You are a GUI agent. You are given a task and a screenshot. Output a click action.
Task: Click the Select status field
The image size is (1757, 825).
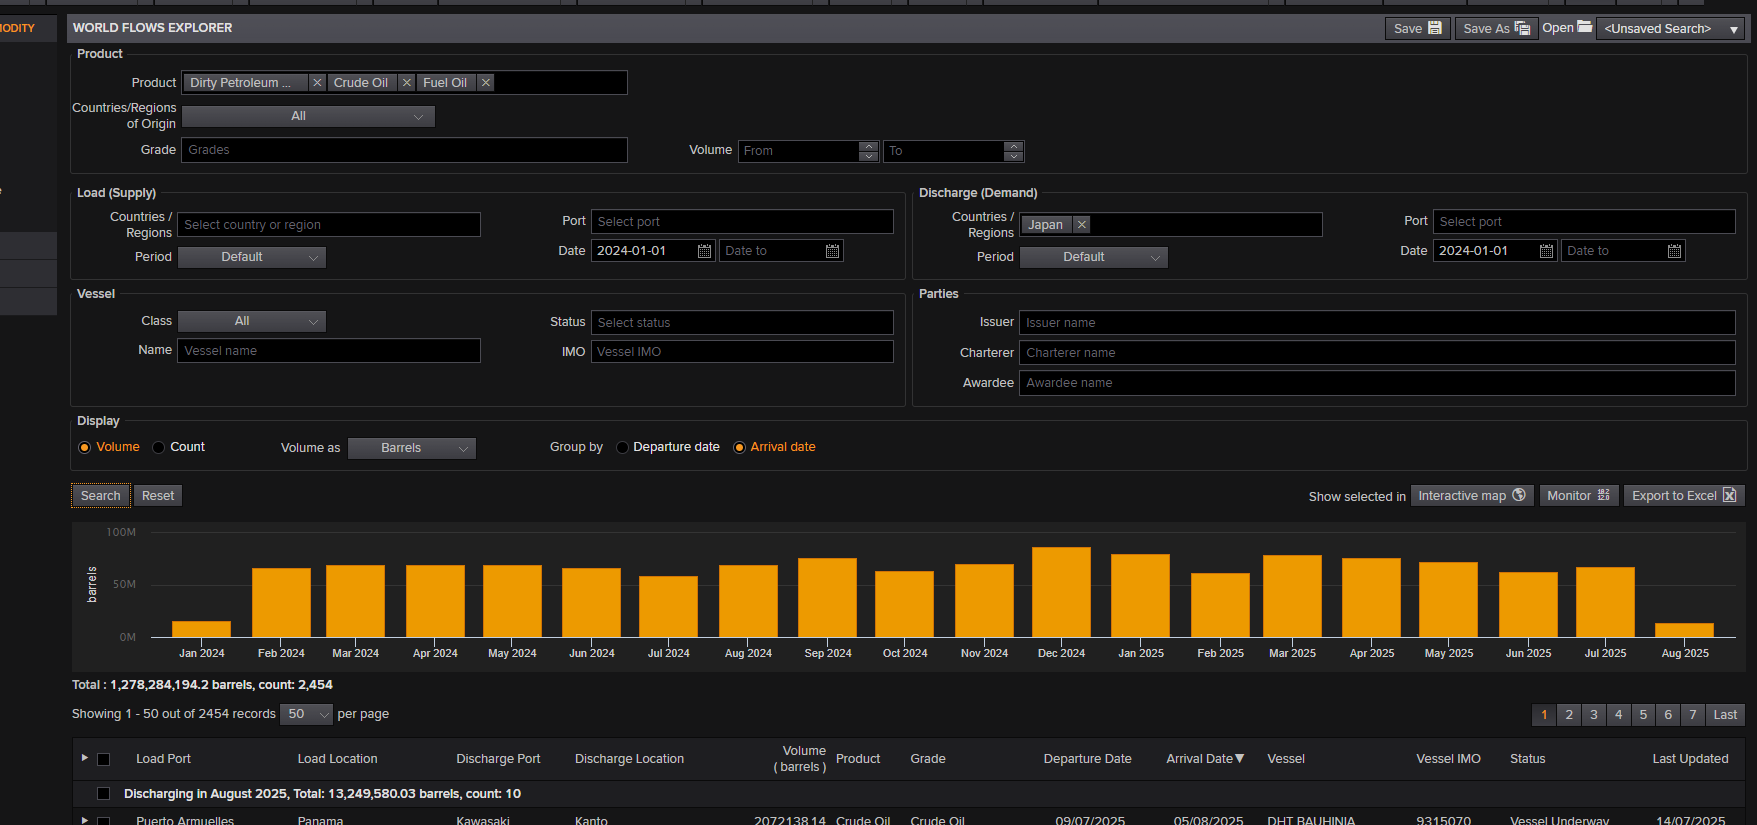point(742,323)
